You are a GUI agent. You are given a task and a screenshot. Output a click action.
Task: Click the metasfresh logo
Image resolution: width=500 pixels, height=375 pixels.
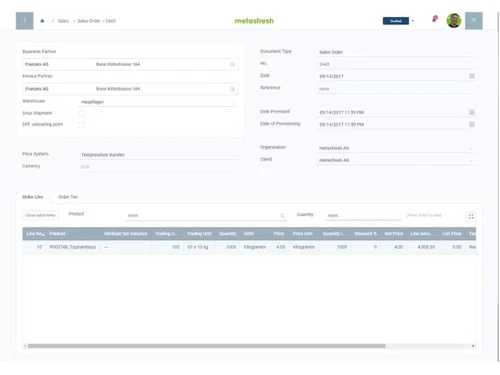click(x=254, y=21)
